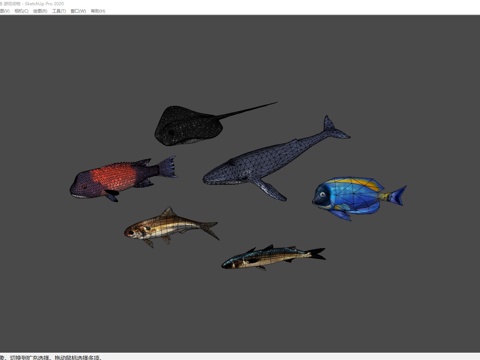Open the 工具(T) Tools menu

pos(59,11)
